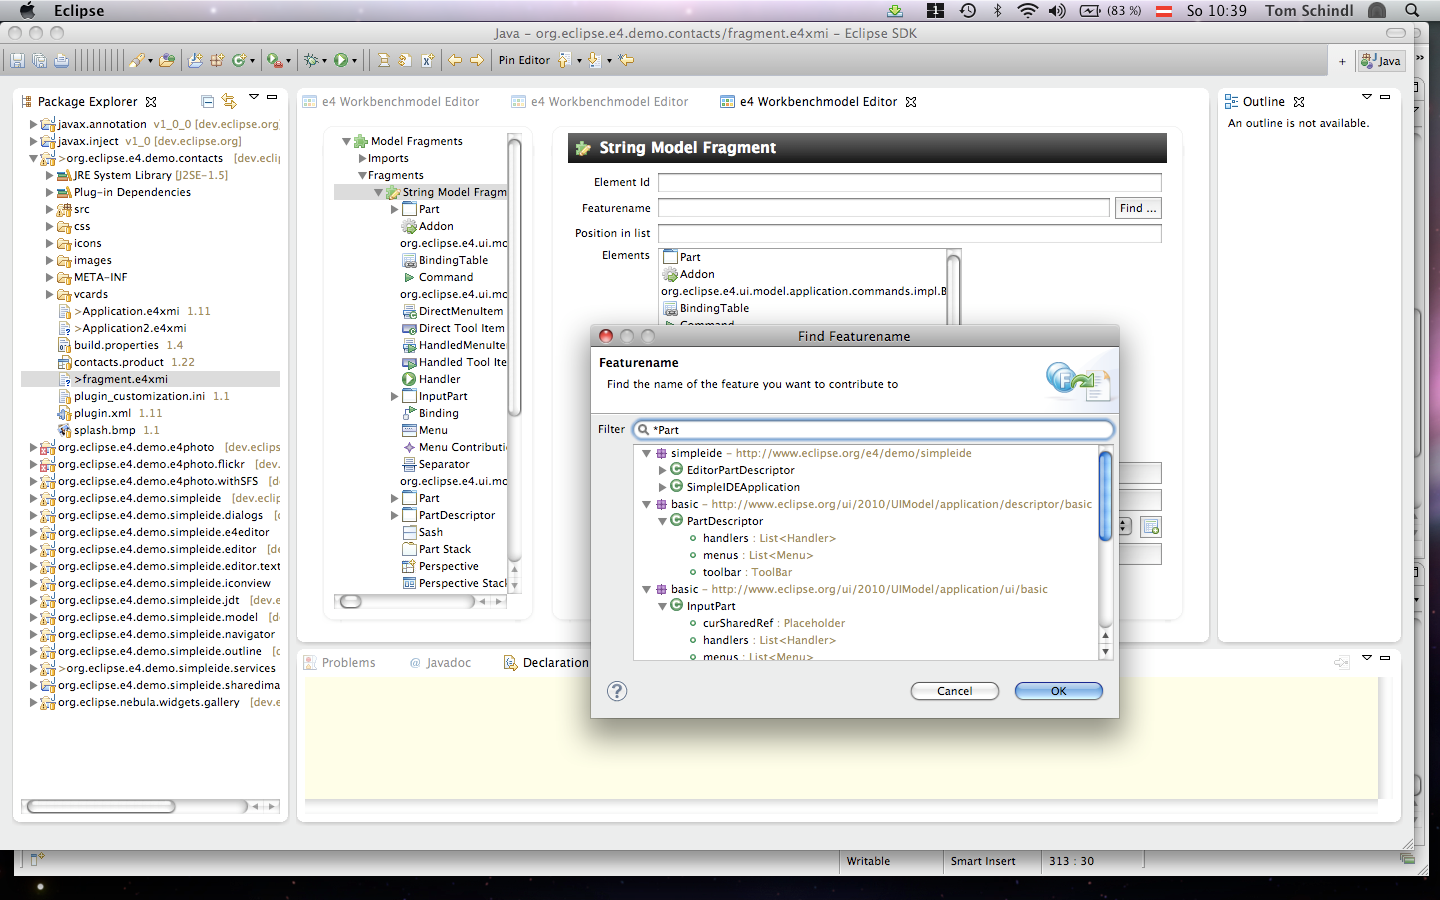Screen dimensions: 1440x900
Task: Click the Java perspective button
Action: click(x=1381, y=61)
